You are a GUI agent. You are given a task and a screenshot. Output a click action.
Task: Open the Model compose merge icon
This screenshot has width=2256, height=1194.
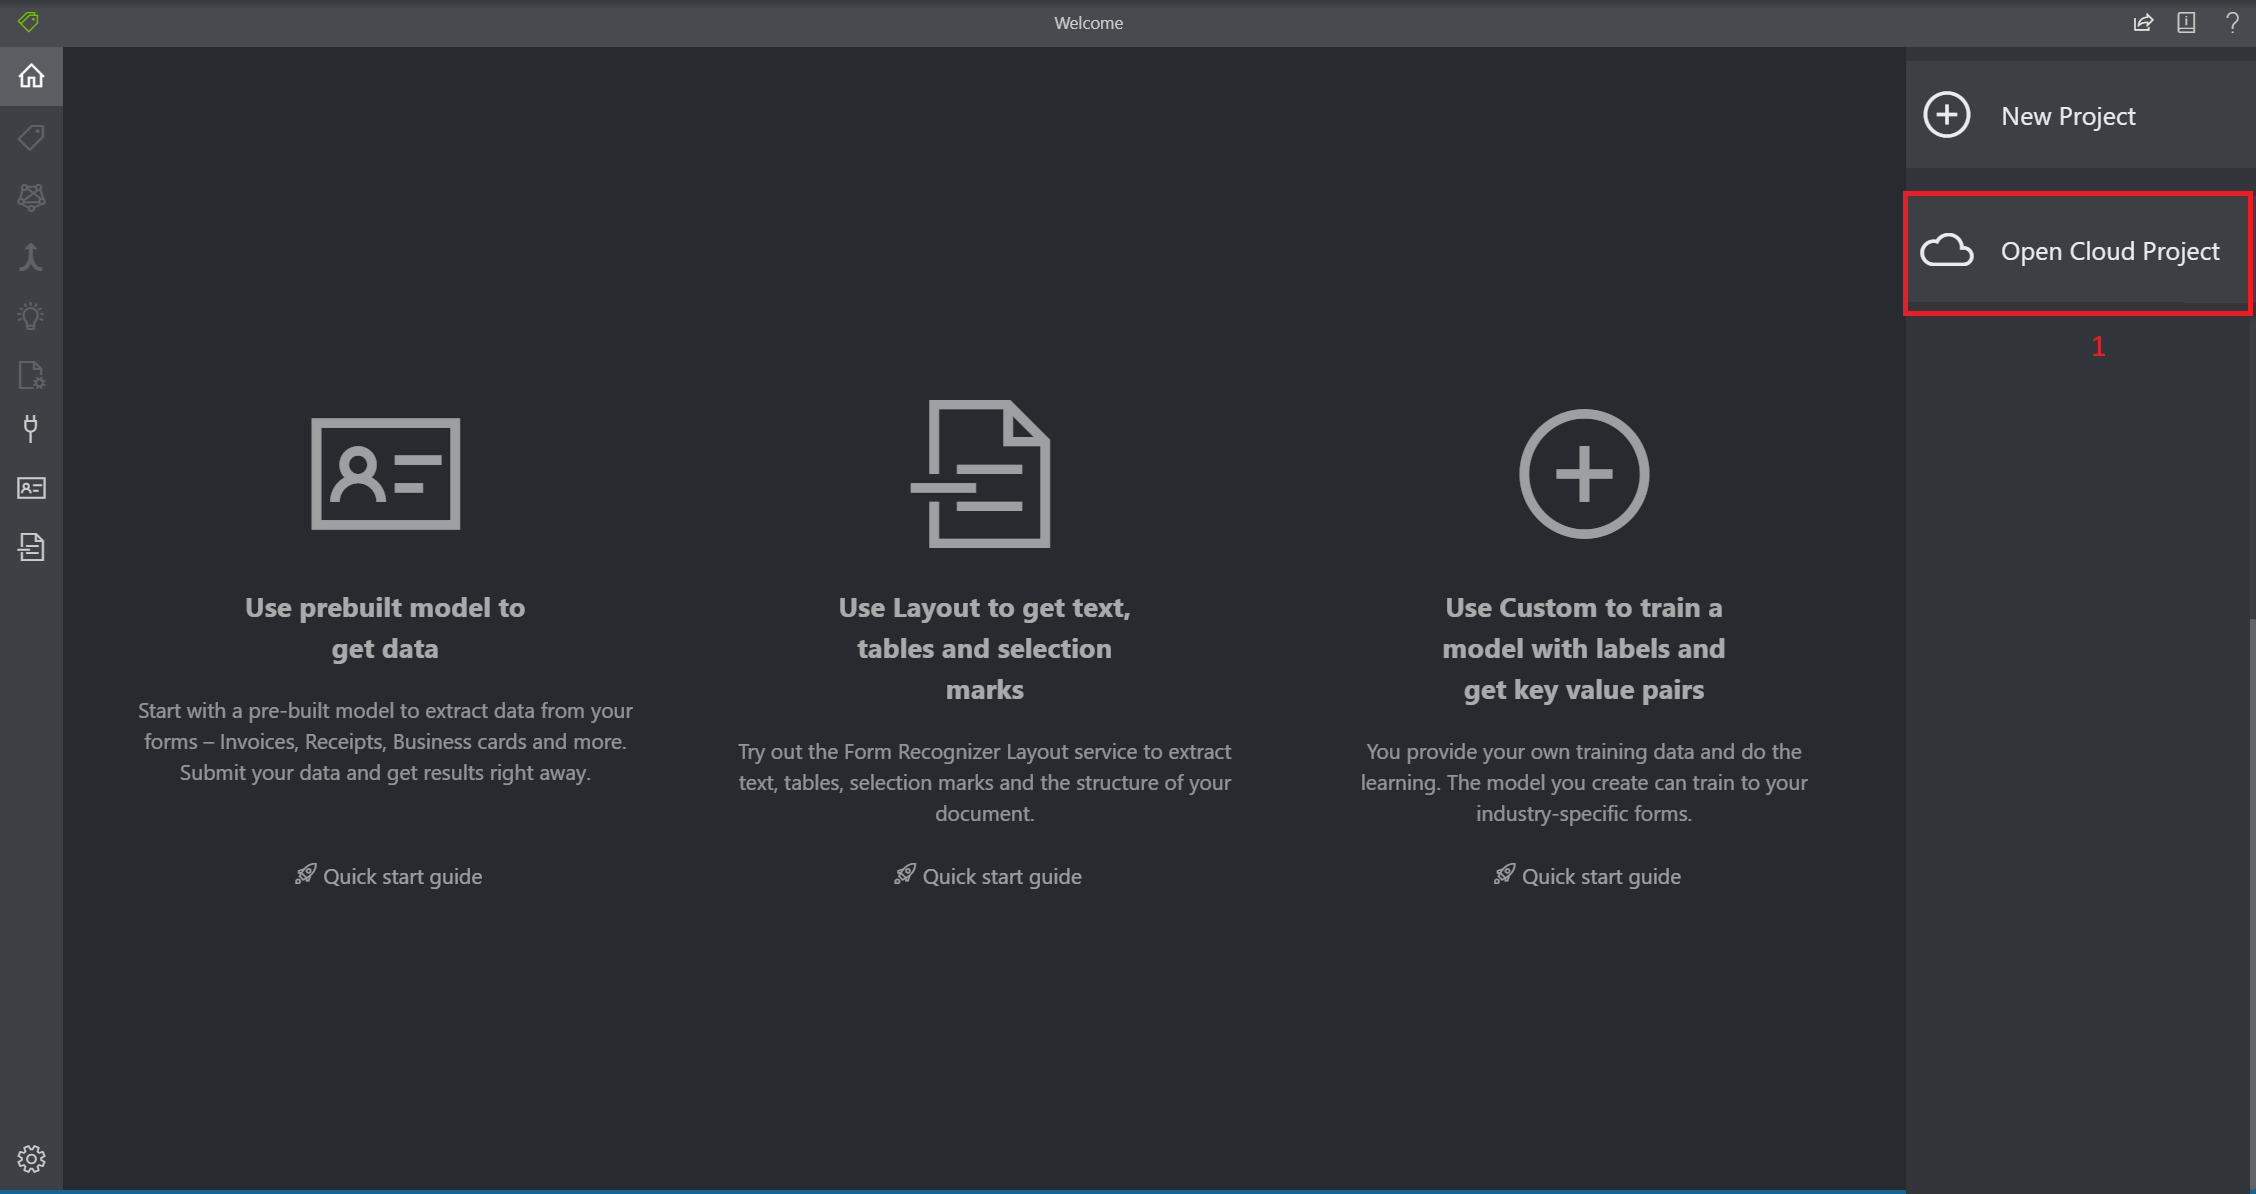pos(31,257)
